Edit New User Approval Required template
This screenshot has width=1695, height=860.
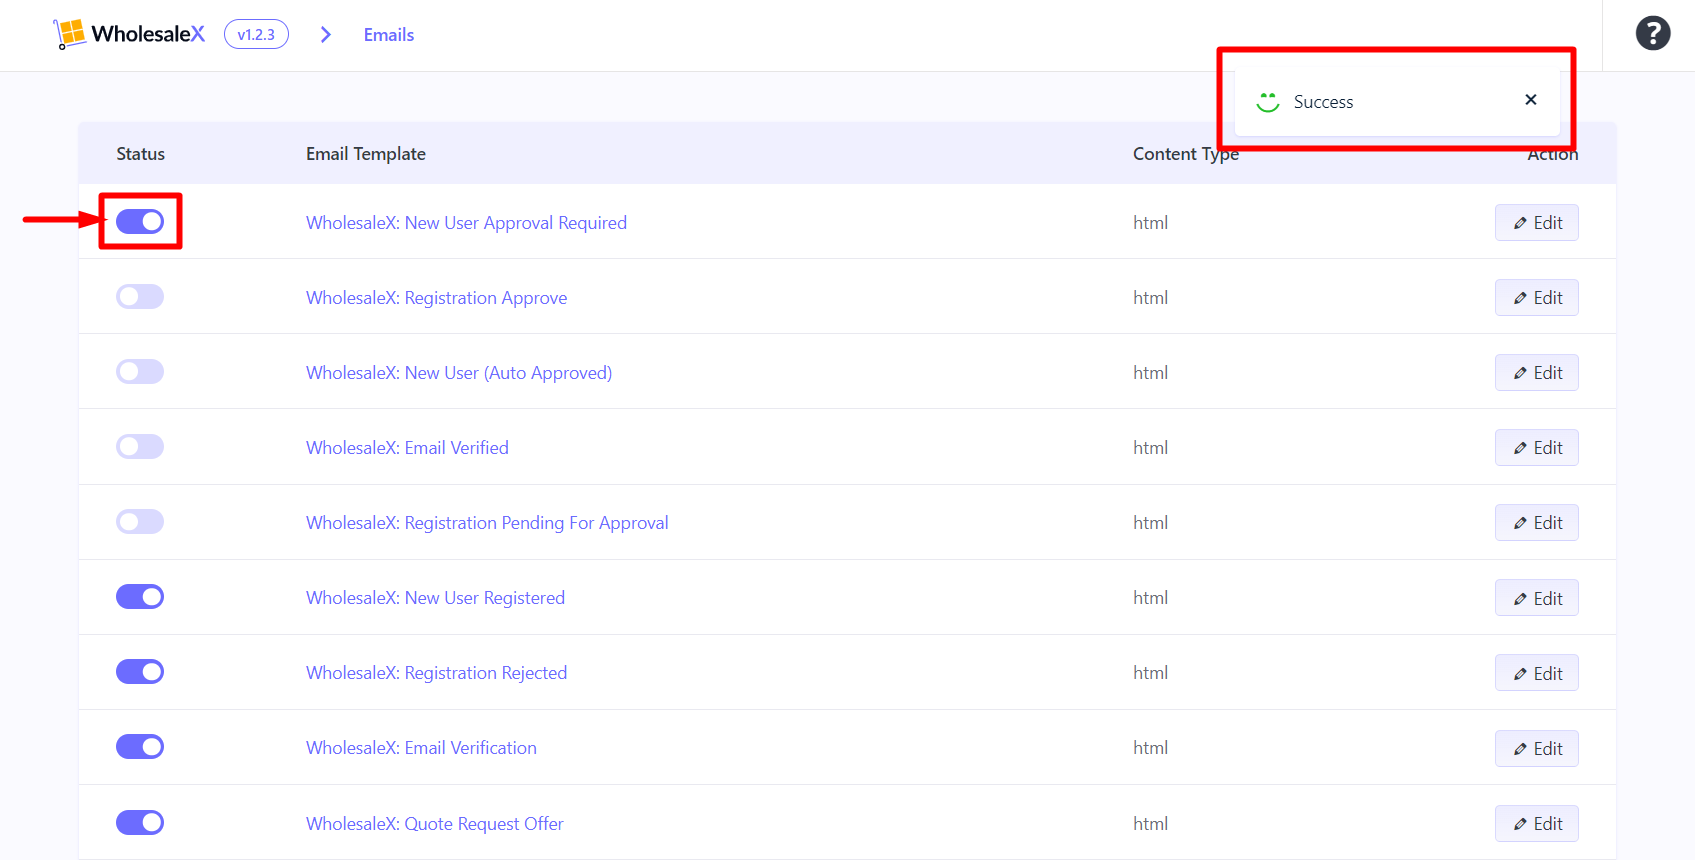(x=1537, y=223)
